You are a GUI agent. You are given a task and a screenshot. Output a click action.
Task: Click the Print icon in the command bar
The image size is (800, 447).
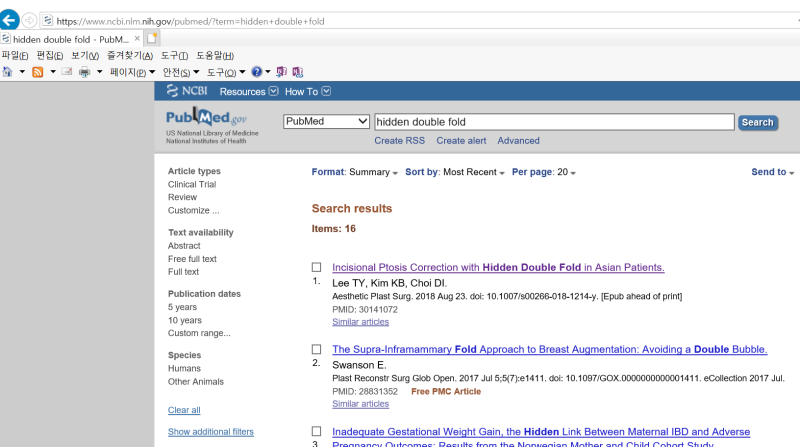(84, 72)
